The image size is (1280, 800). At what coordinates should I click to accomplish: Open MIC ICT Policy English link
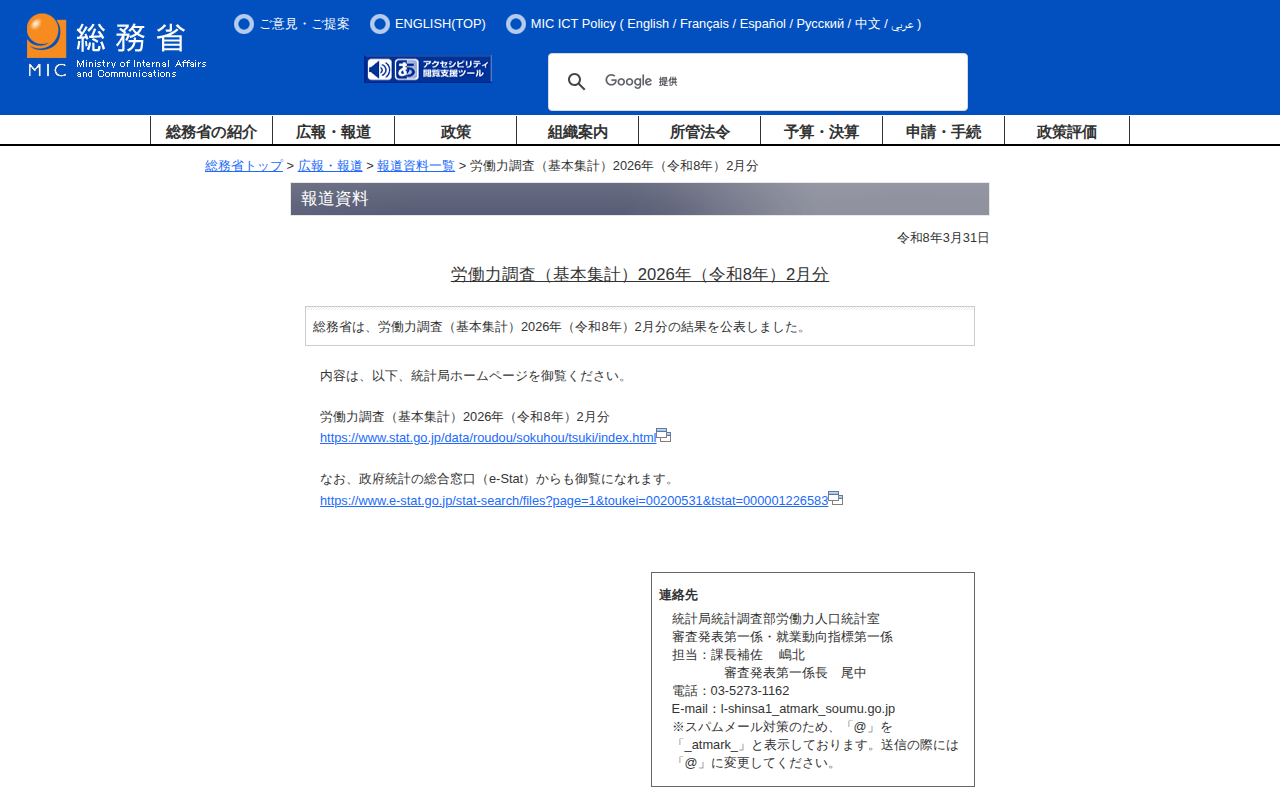coord(648,24)
